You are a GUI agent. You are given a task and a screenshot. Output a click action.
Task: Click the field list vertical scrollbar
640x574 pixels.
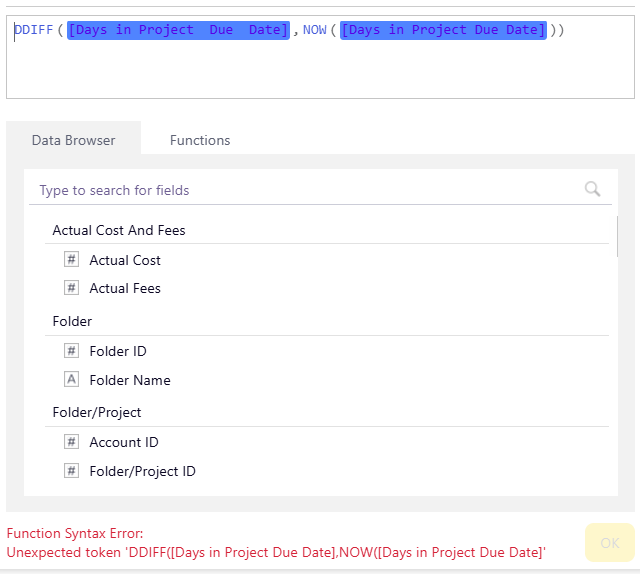[x=617, y=237]
